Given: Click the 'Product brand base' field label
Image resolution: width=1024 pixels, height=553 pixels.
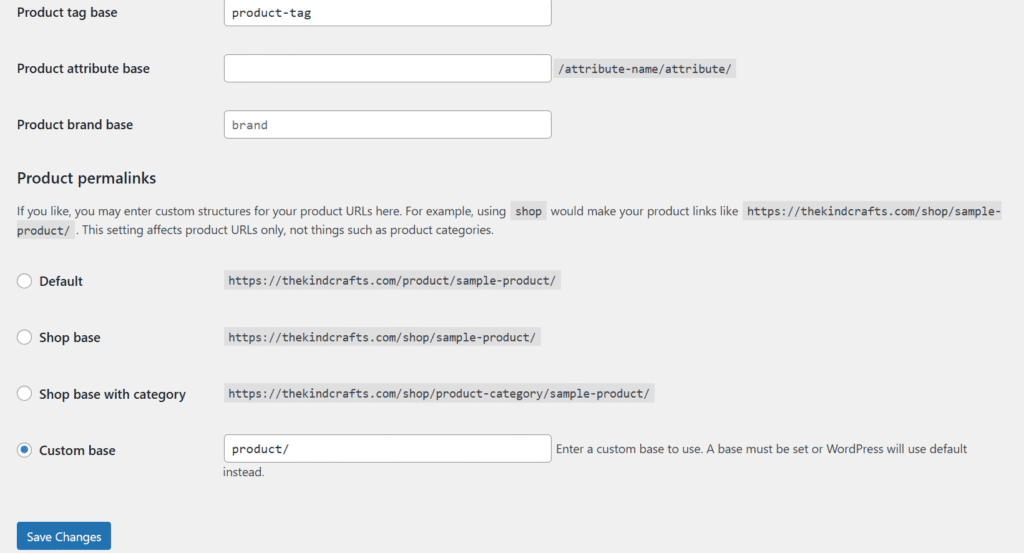Looking at the screenshot, I should tap(75, 125).
